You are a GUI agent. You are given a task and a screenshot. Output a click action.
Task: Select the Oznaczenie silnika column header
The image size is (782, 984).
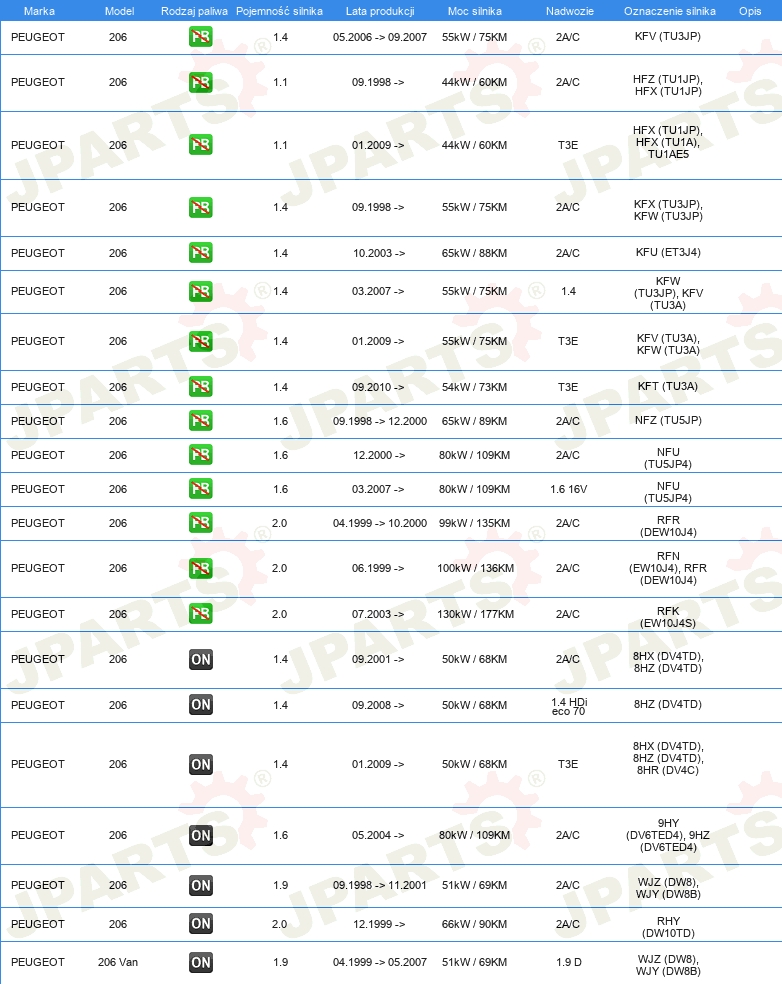pos(670,11)
